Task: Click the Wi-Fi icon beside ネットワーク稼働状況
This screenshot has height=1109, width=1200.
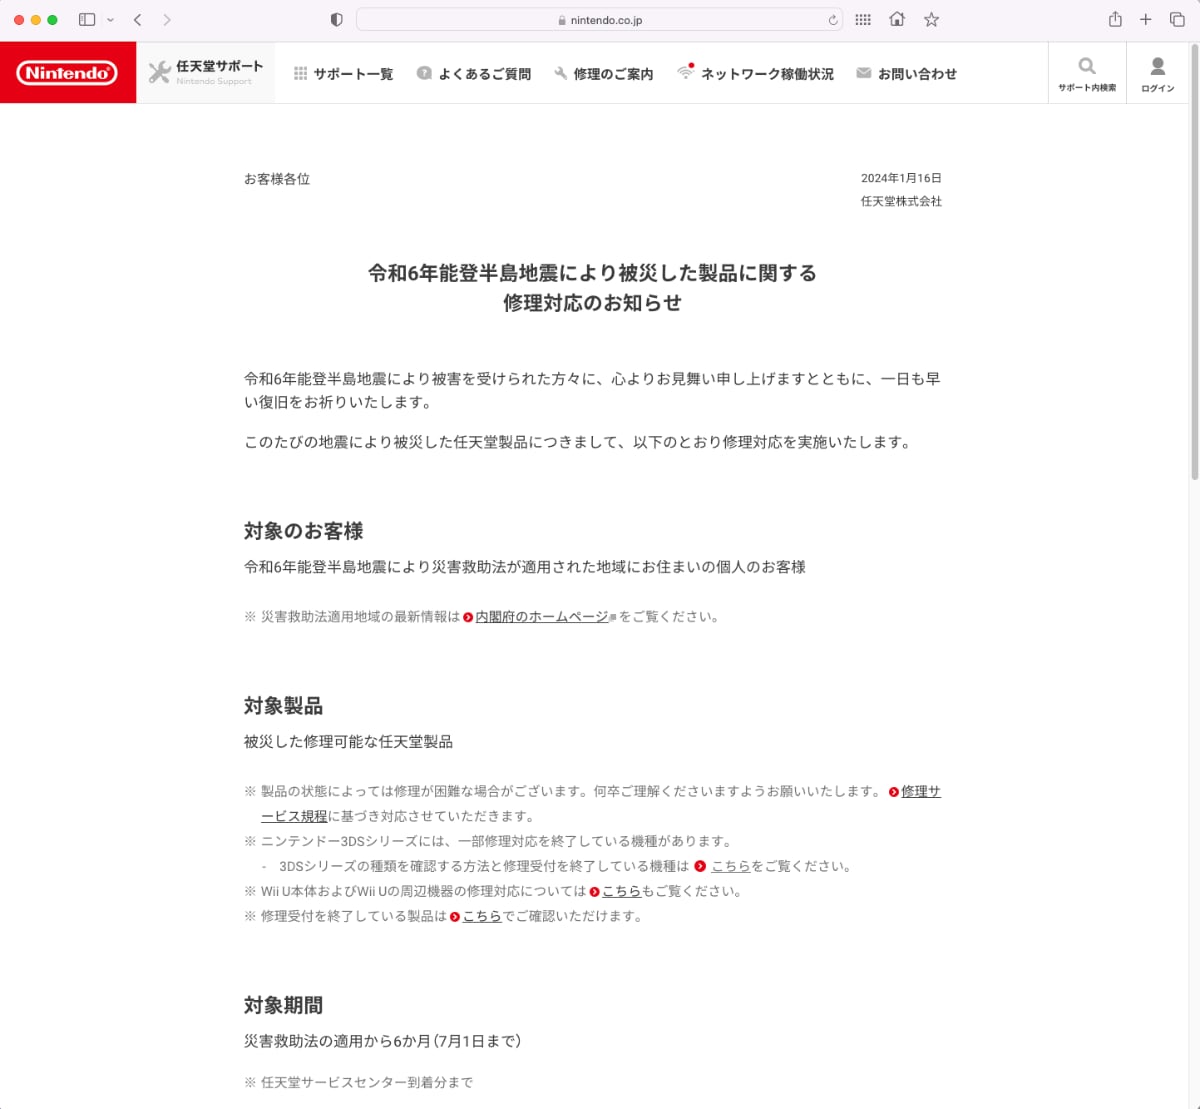Action: pos(685,72)
